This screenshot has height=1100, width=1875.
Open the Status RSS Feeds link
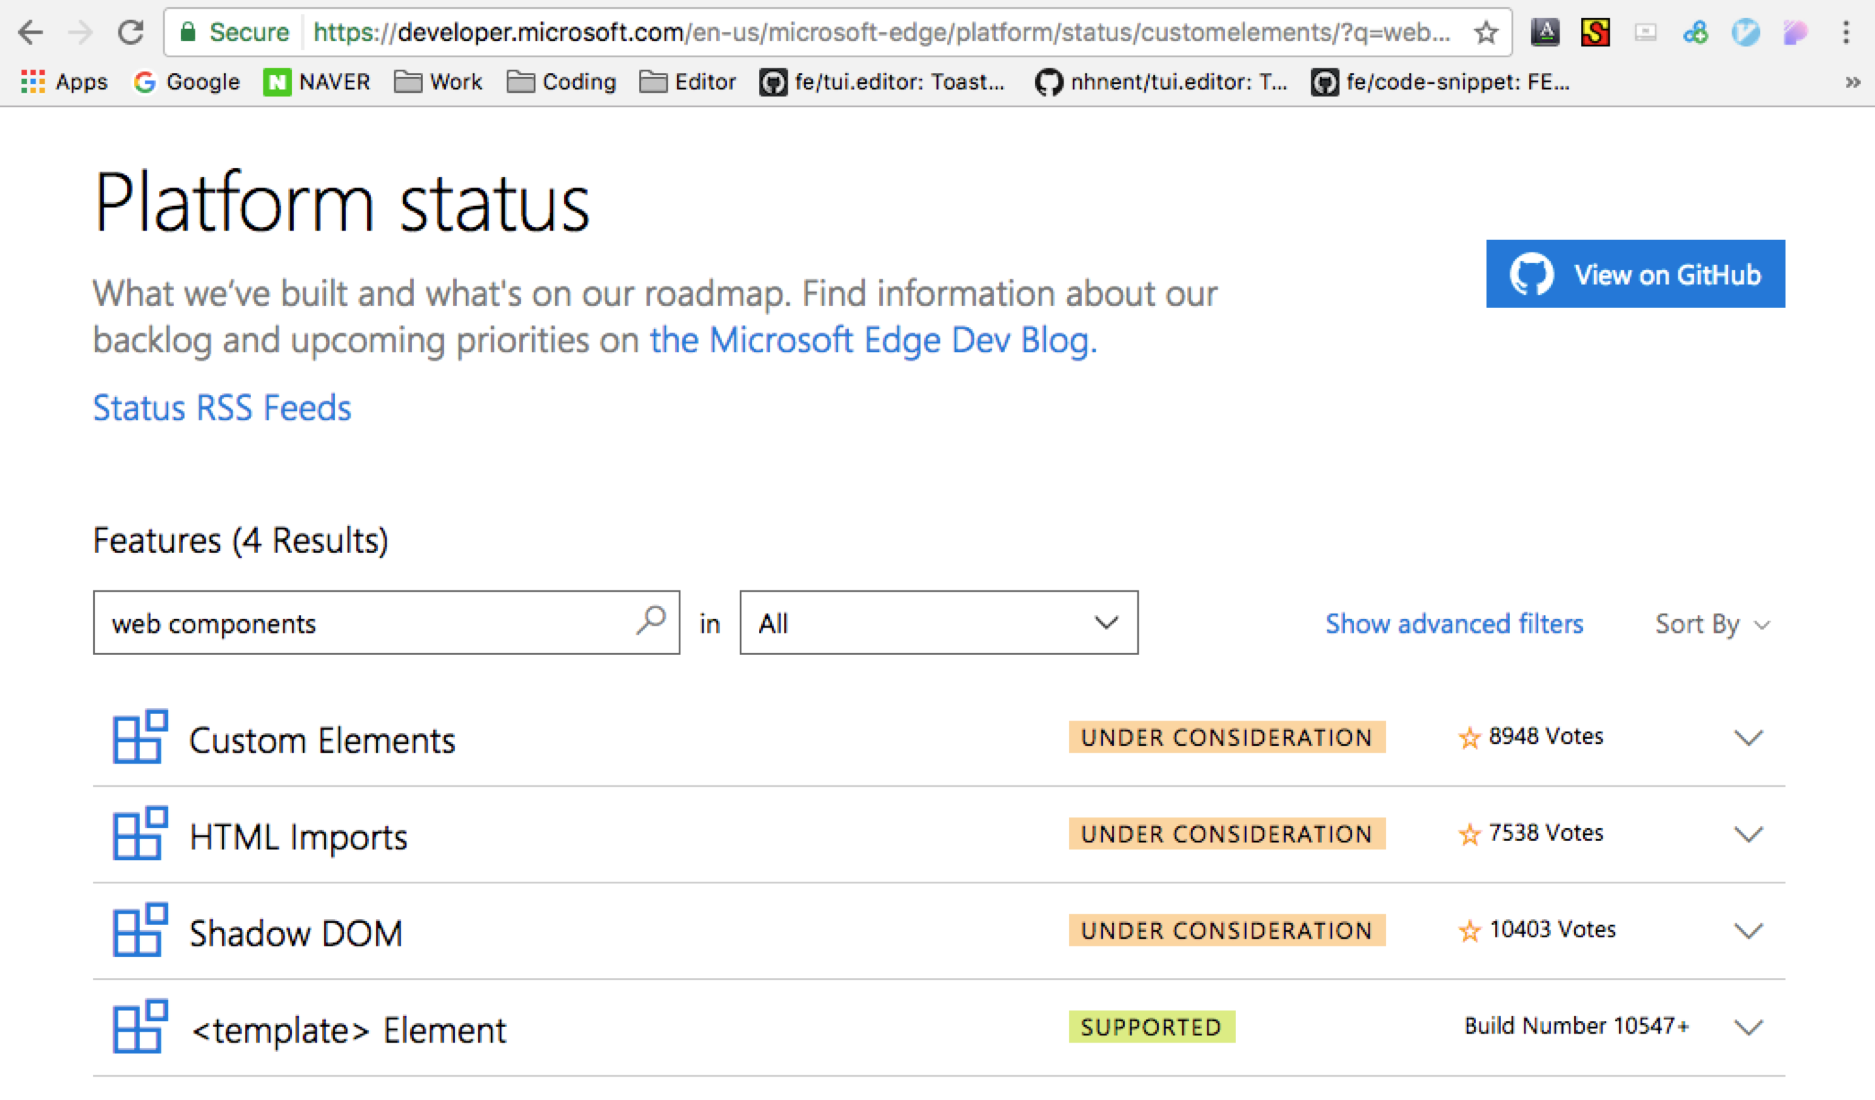point(222,408)
